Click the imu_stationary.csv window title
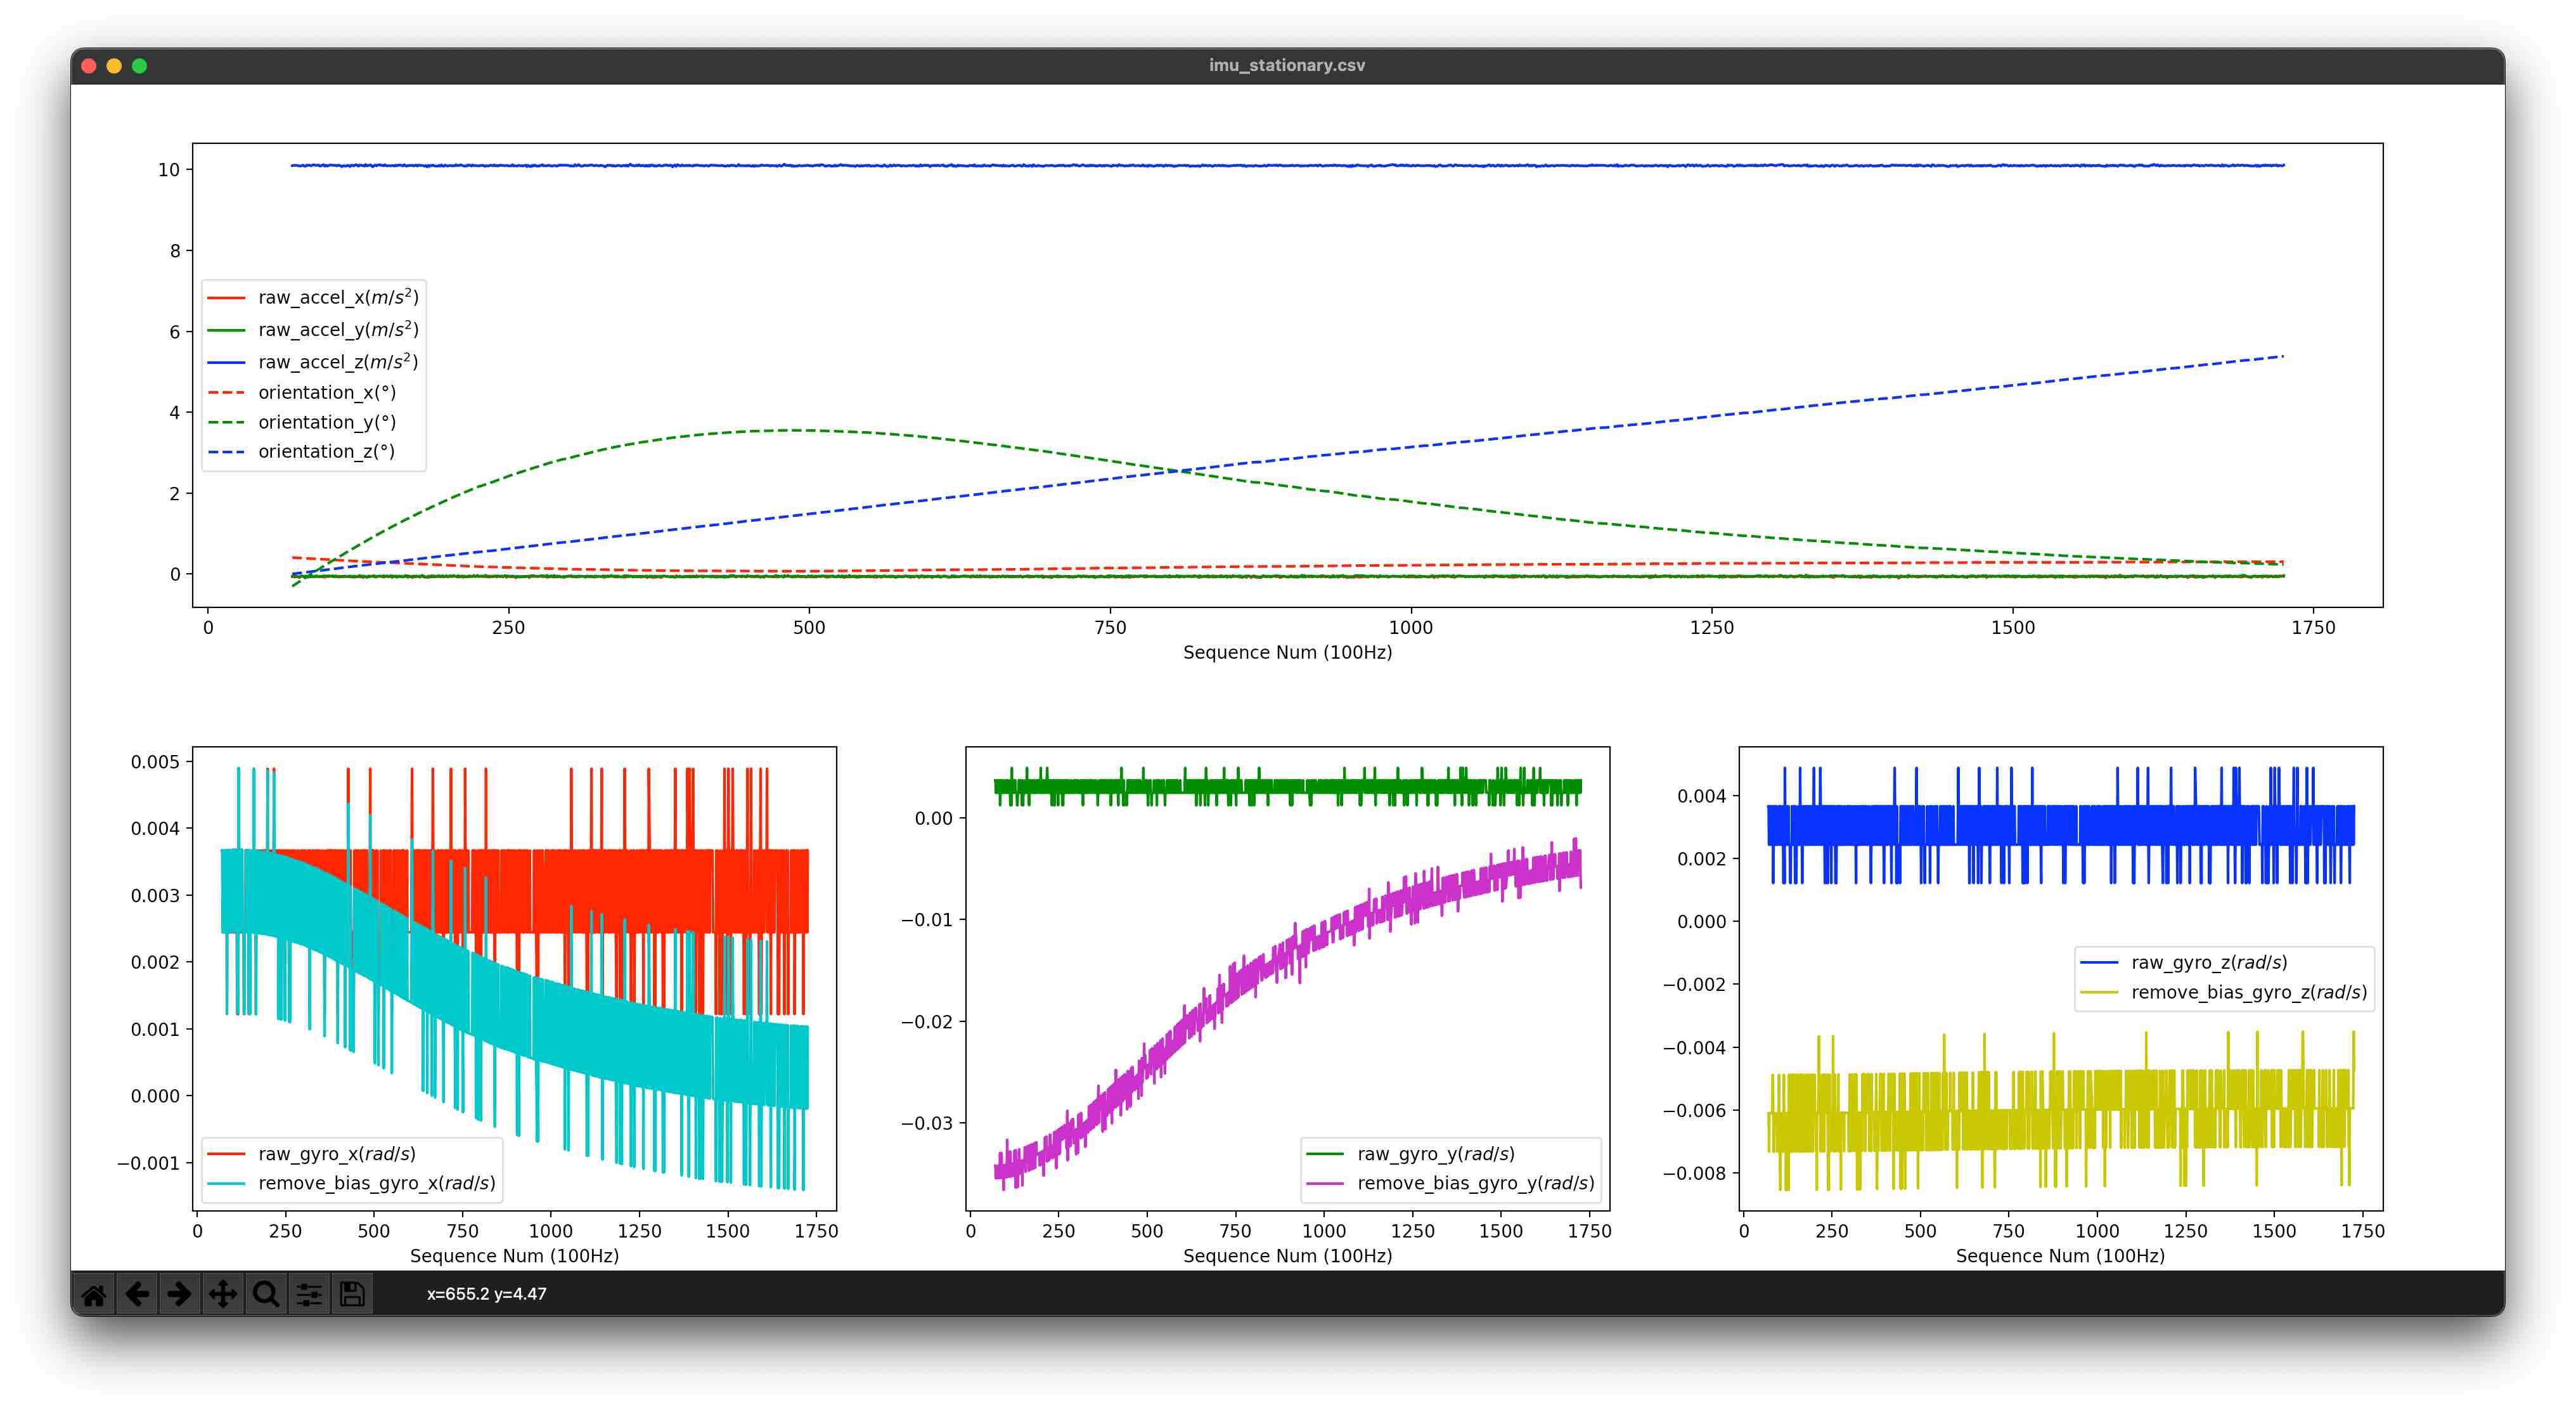This screenshot has height=1410, width=2576. 1287,65
